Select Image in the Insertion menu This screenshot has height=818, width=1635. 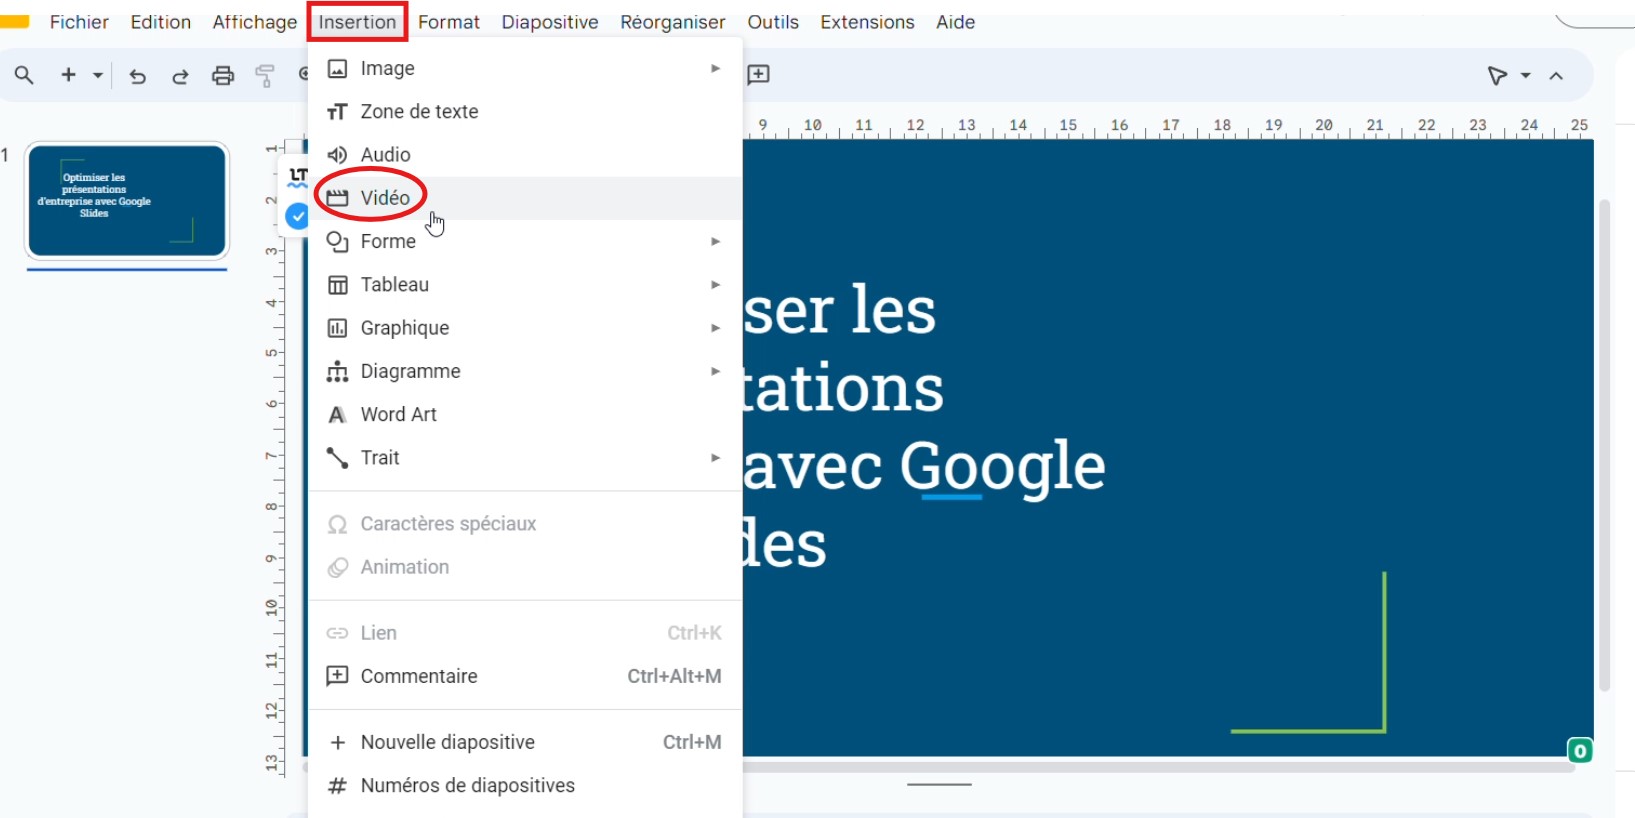[x=525, y=68]
